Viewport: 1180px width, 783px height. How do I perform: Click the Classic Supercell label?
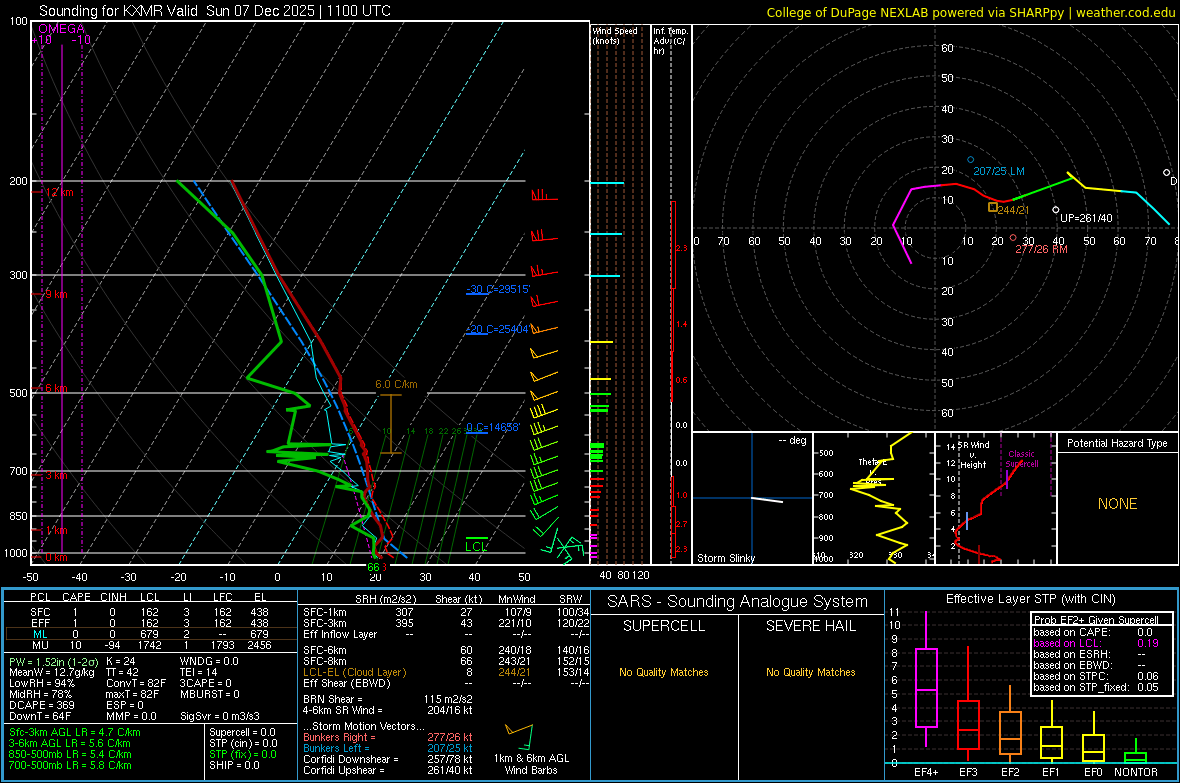[x=1021, y=459]
